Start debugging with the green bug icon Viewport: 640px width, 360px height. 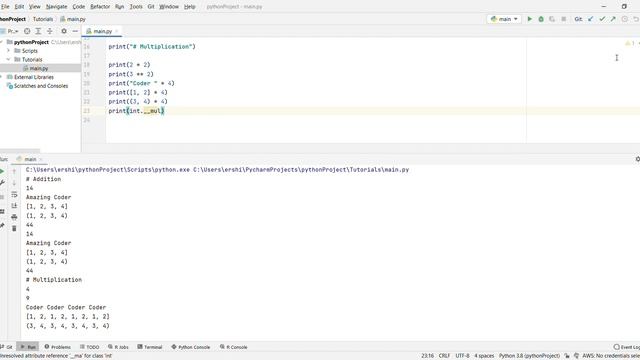pyautogui.click(x=541, y=19)
